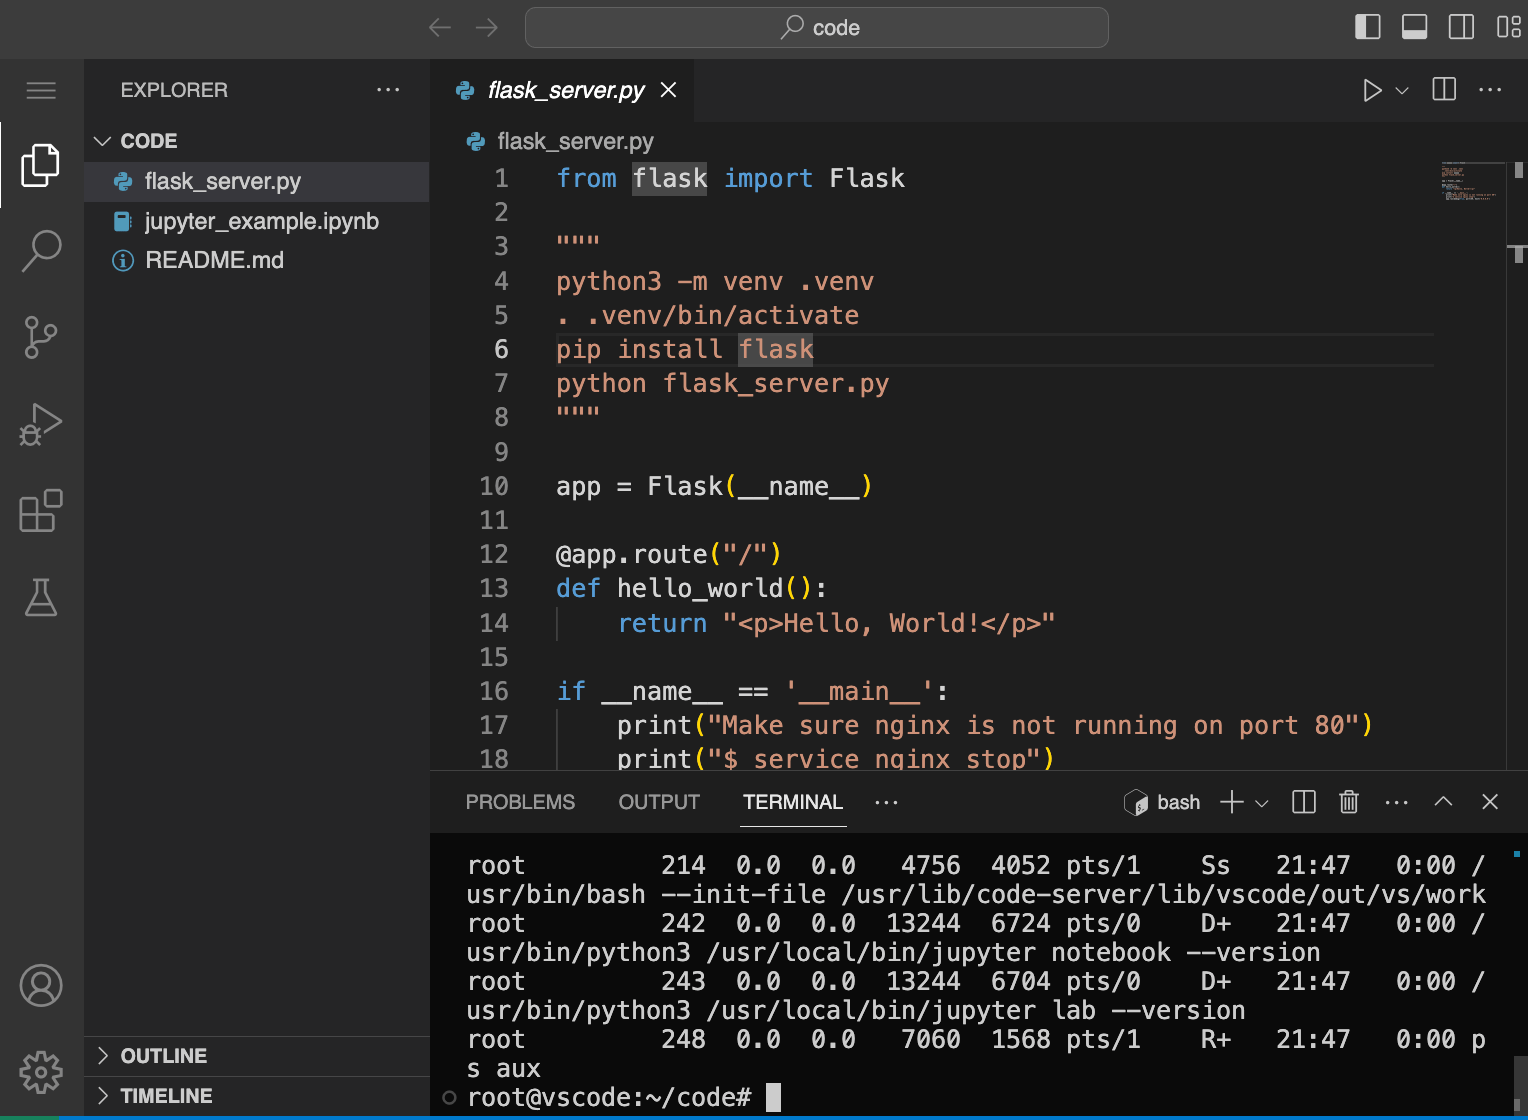
Task: Go forward with the right arrow
Action: [x=487, y=28]
